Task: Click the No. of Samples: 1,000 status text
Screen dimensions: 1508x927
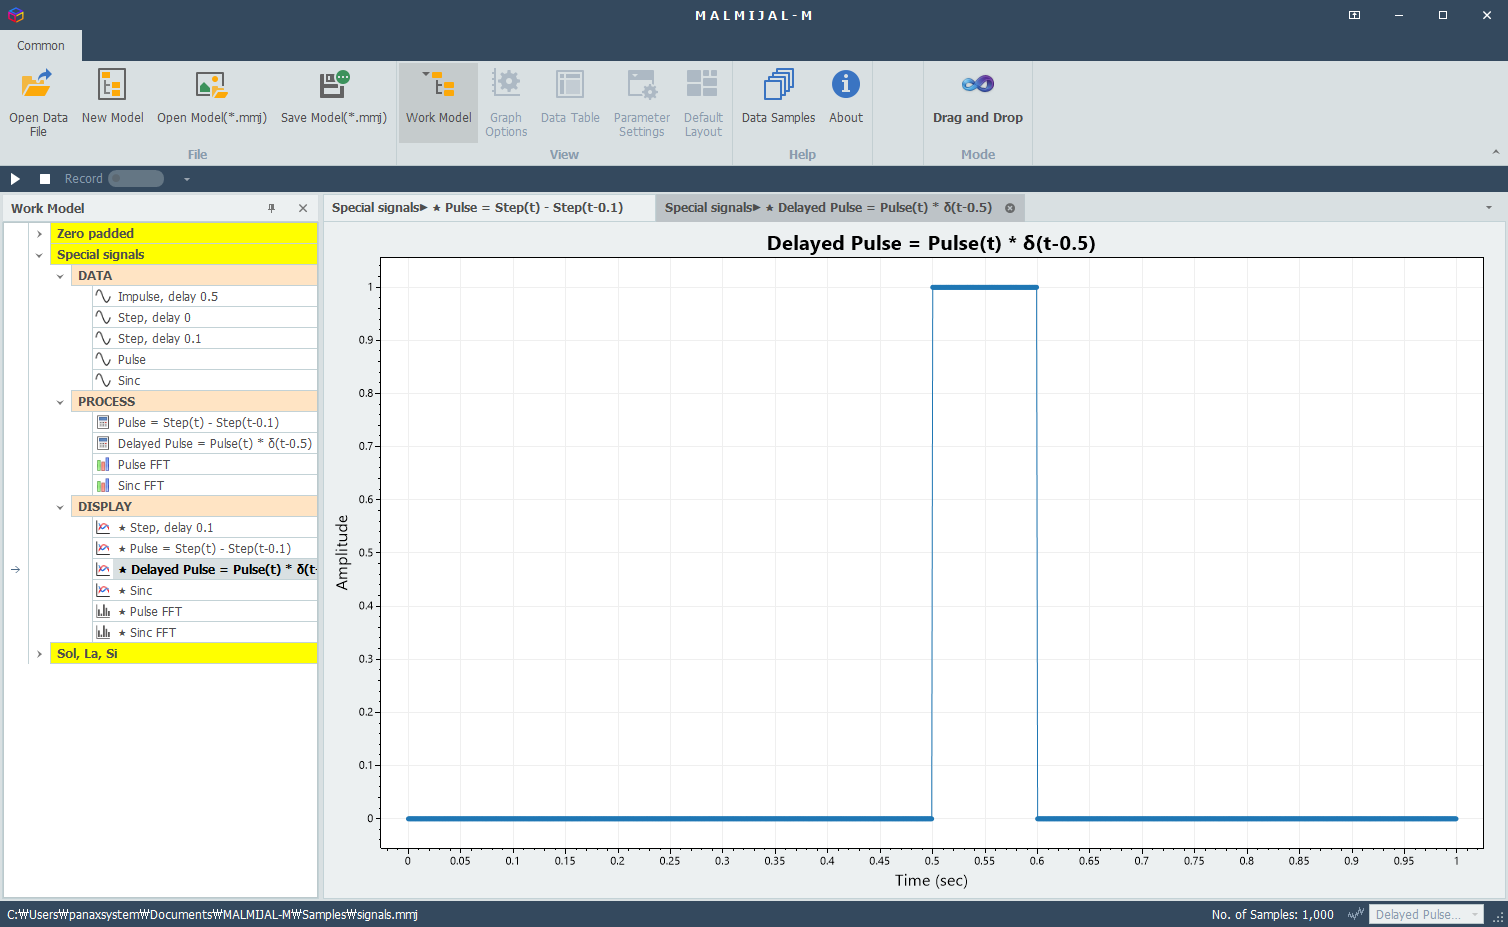Action: click(1272, 914)
